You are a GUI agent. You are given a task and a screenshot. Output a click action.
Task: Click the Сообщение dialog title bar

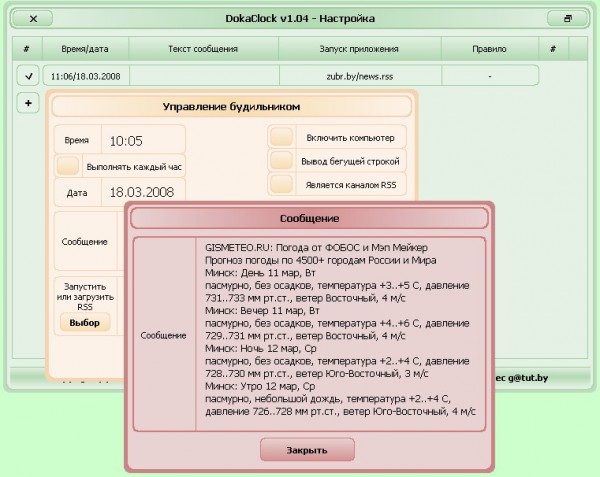[309, 218]
